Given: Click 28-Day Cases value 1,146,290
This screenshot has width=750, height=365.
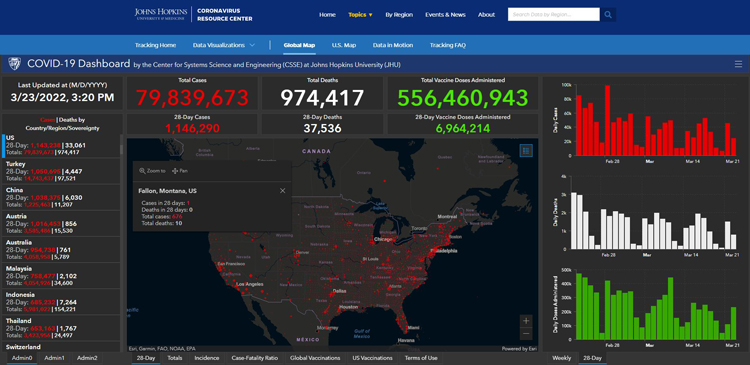Looking at the screenshot, I should 192,128.
